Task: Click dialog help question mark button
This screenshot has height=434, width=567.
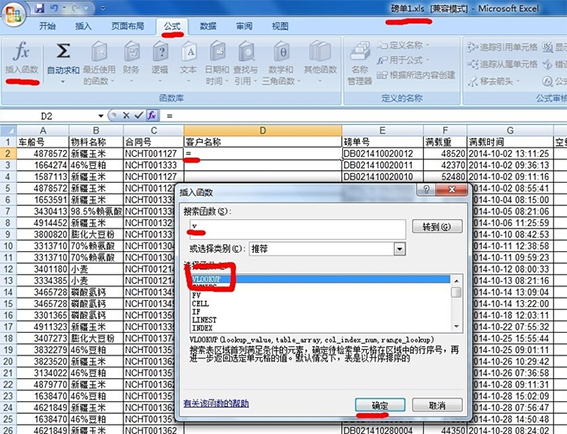Action: pyautogui.click(x=426, y=190)
